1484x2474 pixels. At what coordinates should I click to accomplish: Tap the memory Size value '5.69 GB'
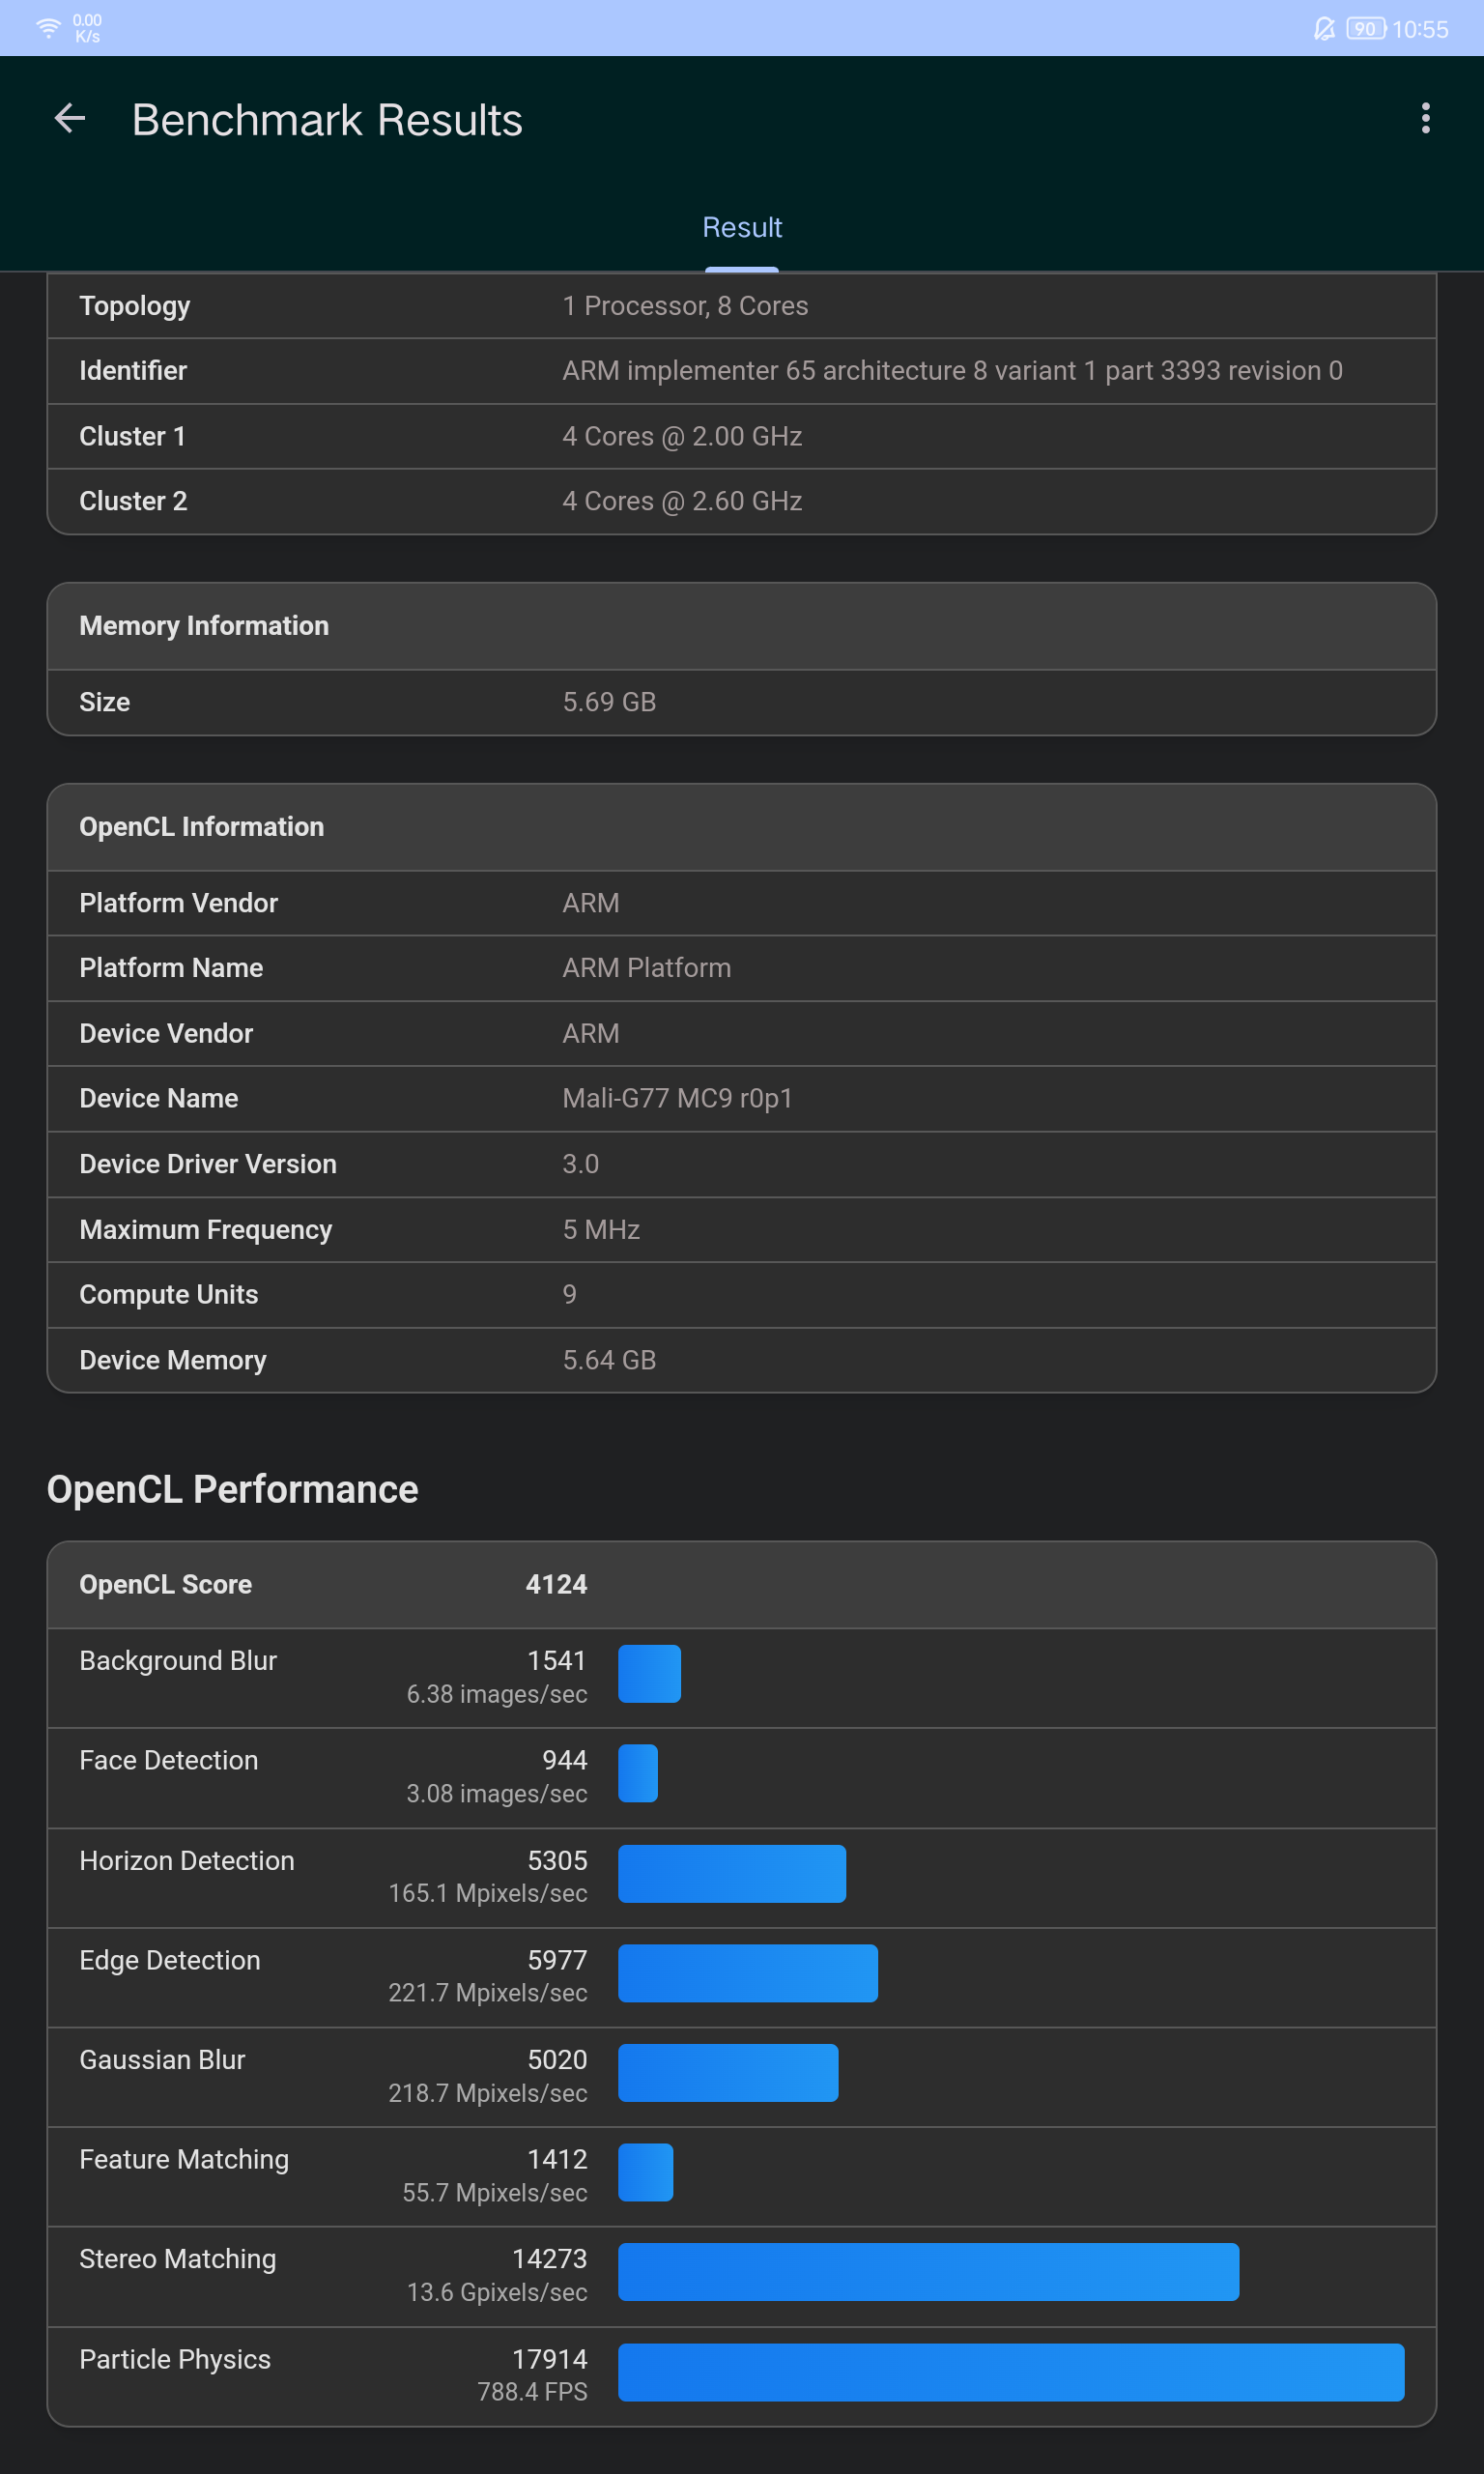click(609, 702)
